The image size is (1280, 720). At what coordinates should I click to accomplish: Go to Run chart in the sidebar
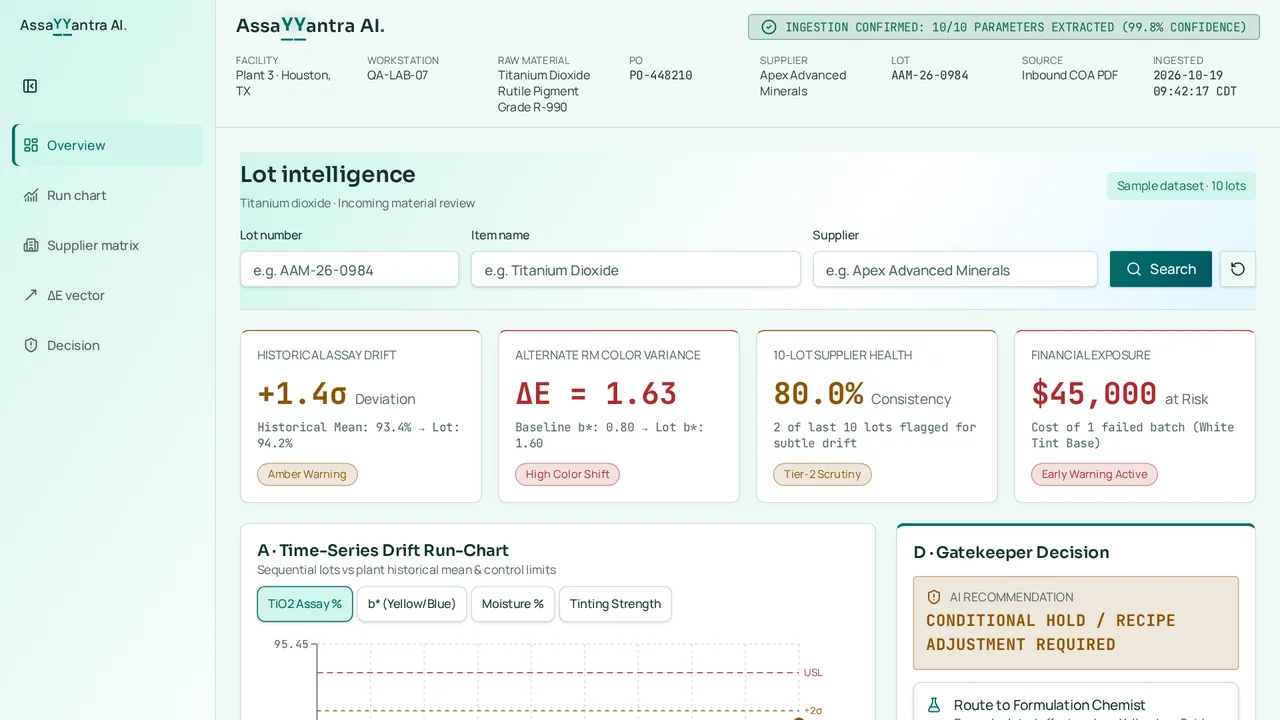(x=108, y=195)
